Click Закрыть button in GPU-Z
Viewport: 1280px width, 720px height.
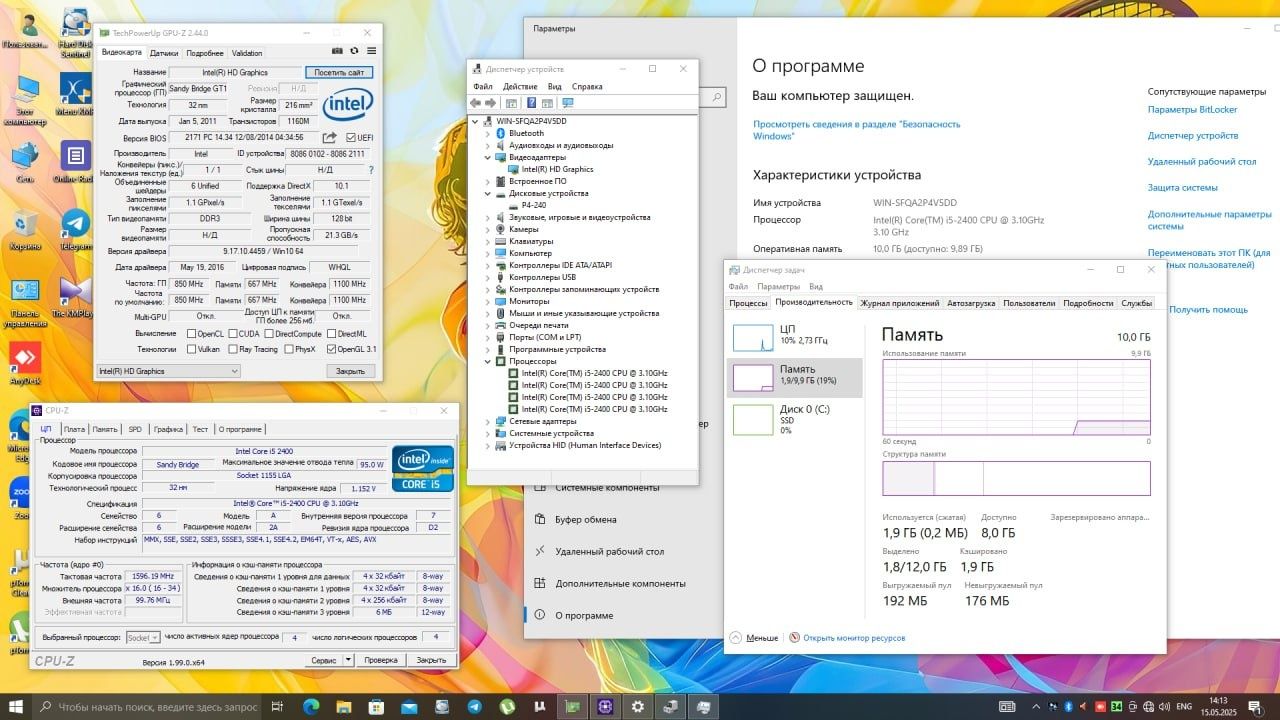click(x=350, y=371)
